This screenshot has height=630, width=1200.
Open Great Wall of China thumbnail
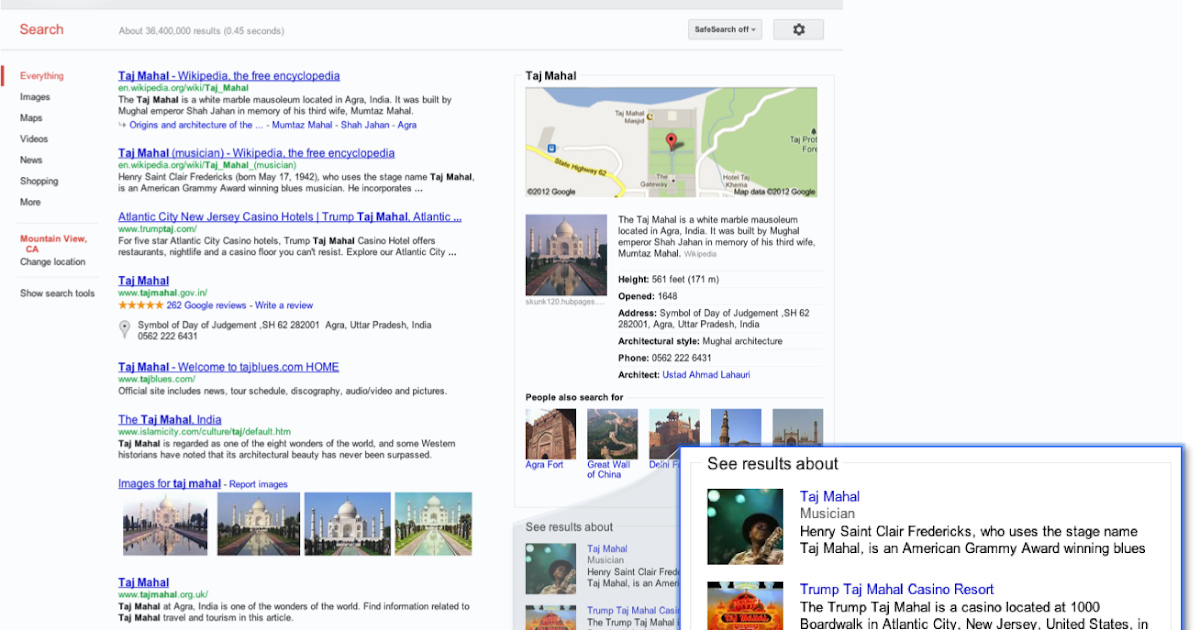[612, 434]
